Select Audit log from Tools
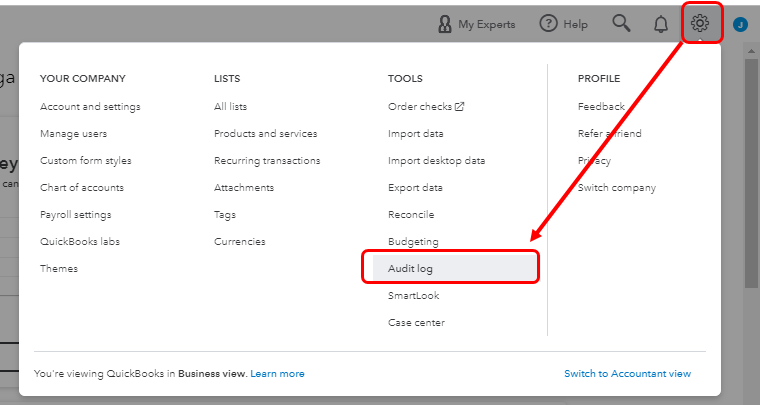760x405 pixels. (411, 269)
